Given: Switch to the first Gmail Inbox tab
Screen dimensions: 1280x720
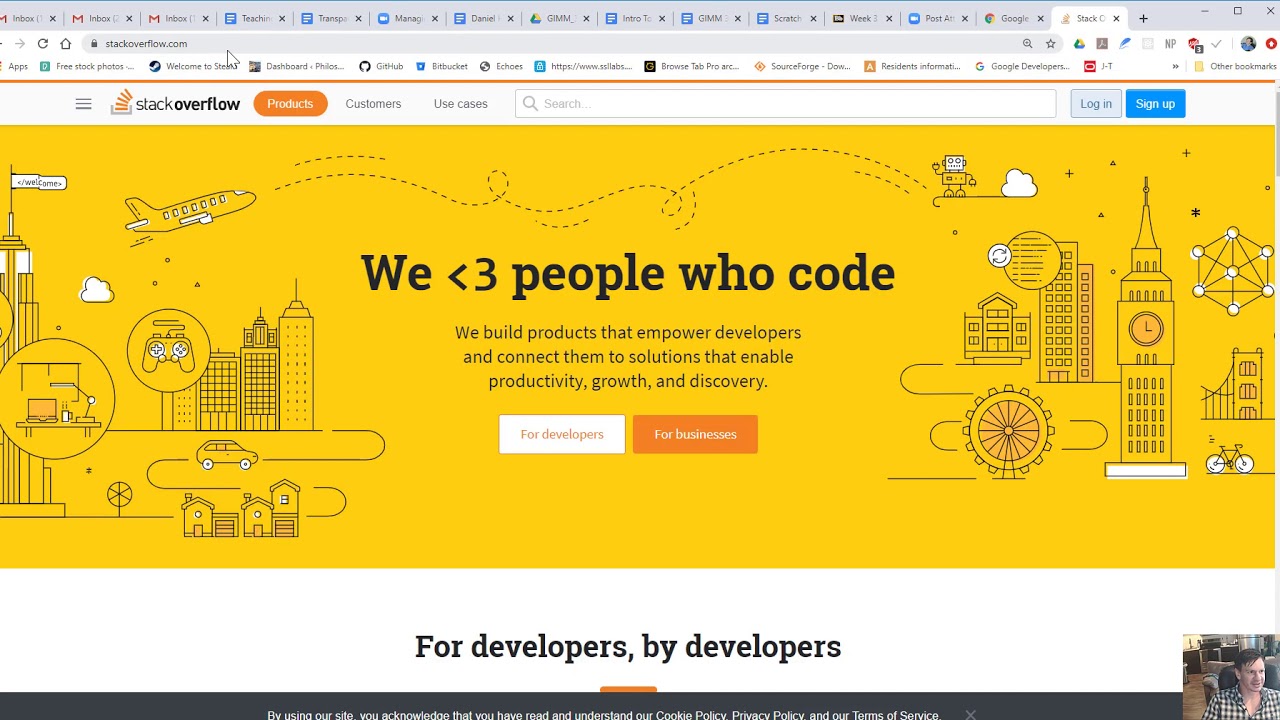Looking at the screenshot, I should pos(25,18).
